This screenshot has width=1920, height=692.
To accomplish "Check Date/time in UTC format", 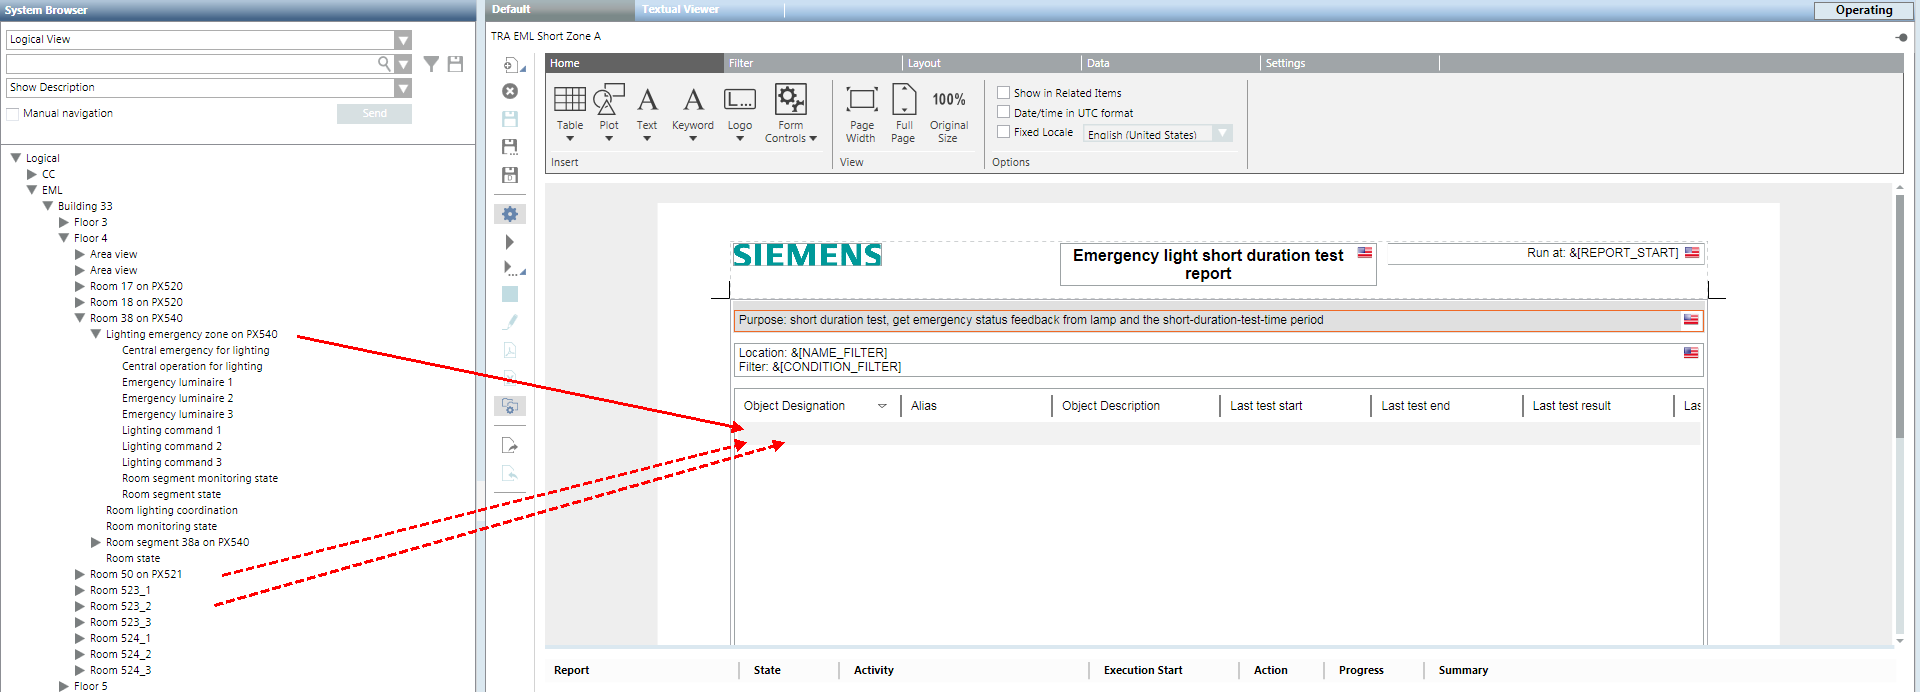I will point(1003,113).
